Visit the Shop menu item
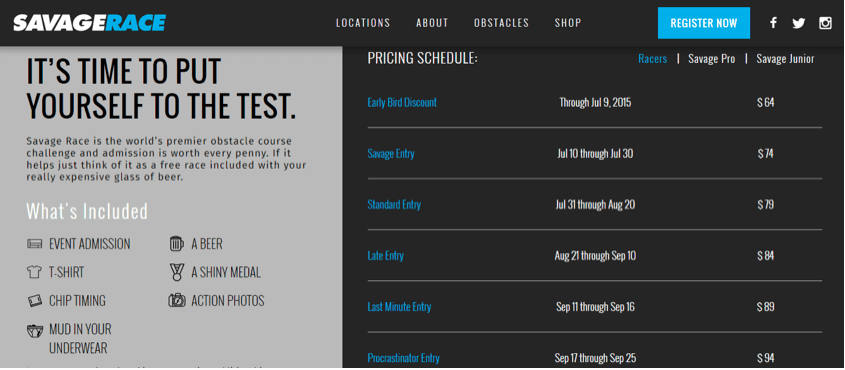 point(568,23)
